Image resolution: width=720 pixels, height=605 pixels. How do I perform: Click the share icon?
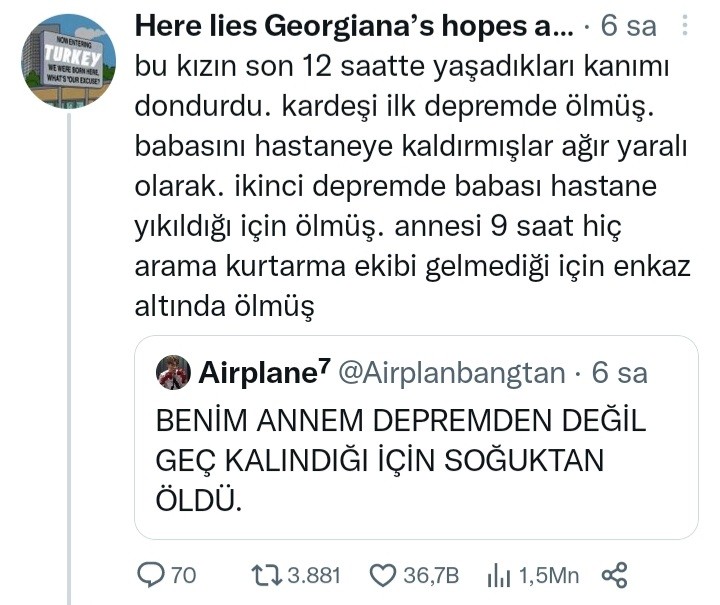[x=614, y=574]
